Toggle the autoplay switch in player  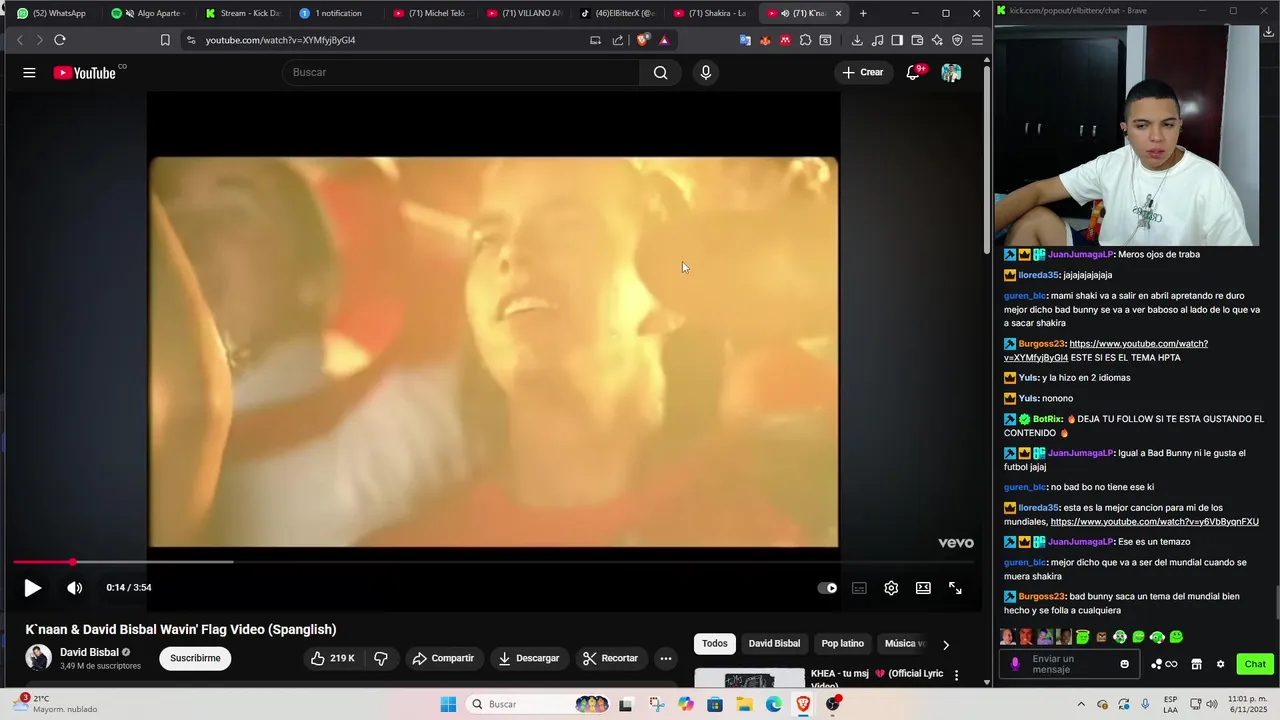[827, 588]
